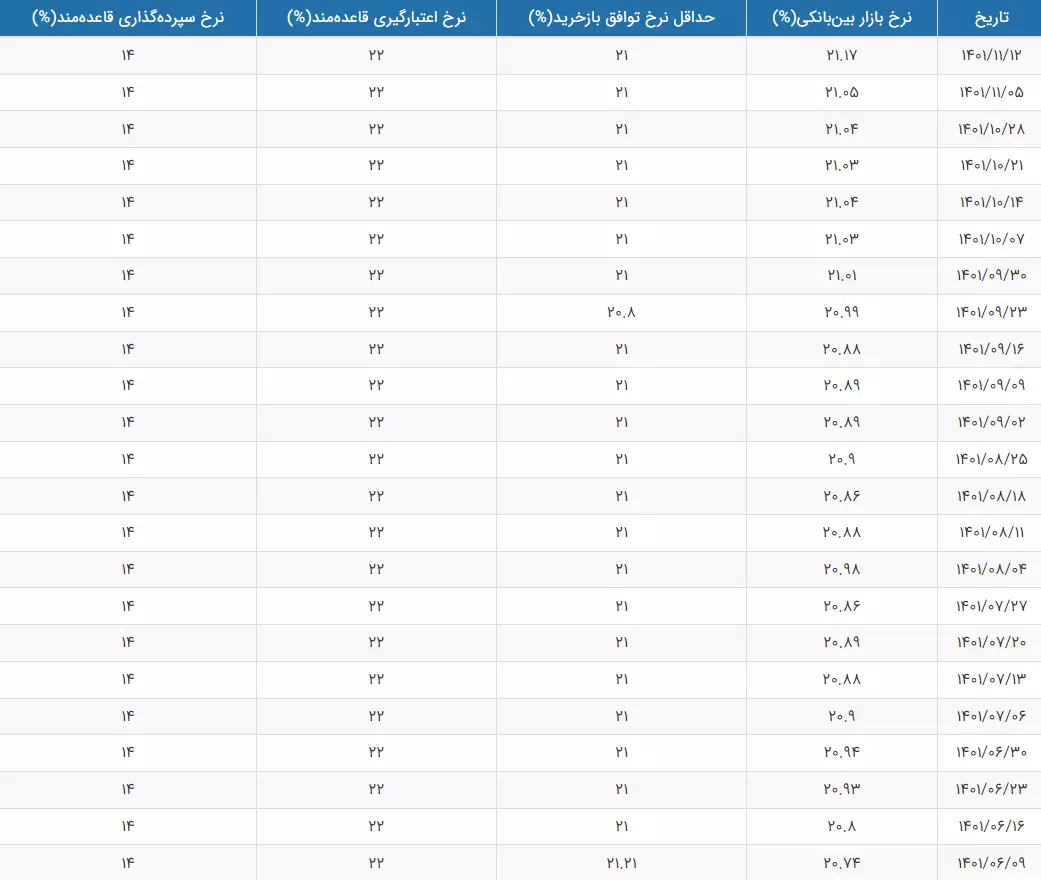Select the date cell ۱۴۰۱/۰۹/۰۹
Image resolution: width=1041 pixels, height=880 pixels.
991,385
